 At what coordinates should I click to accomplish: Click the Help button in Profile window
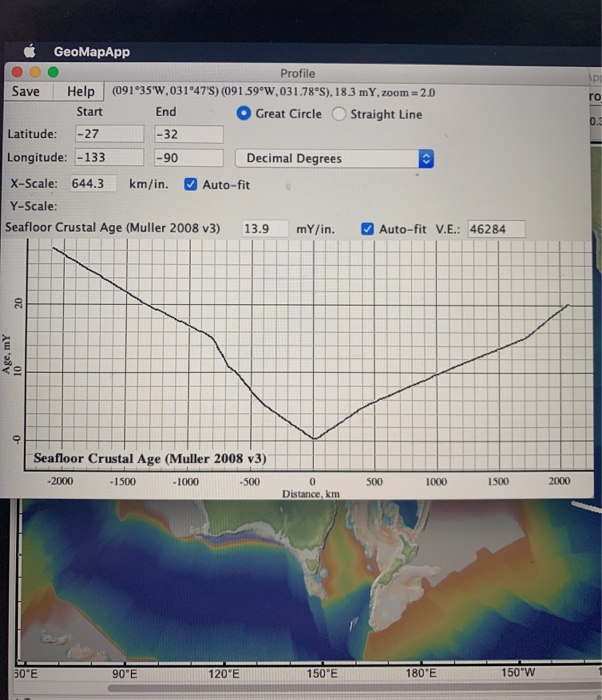(x=80, y=91)
